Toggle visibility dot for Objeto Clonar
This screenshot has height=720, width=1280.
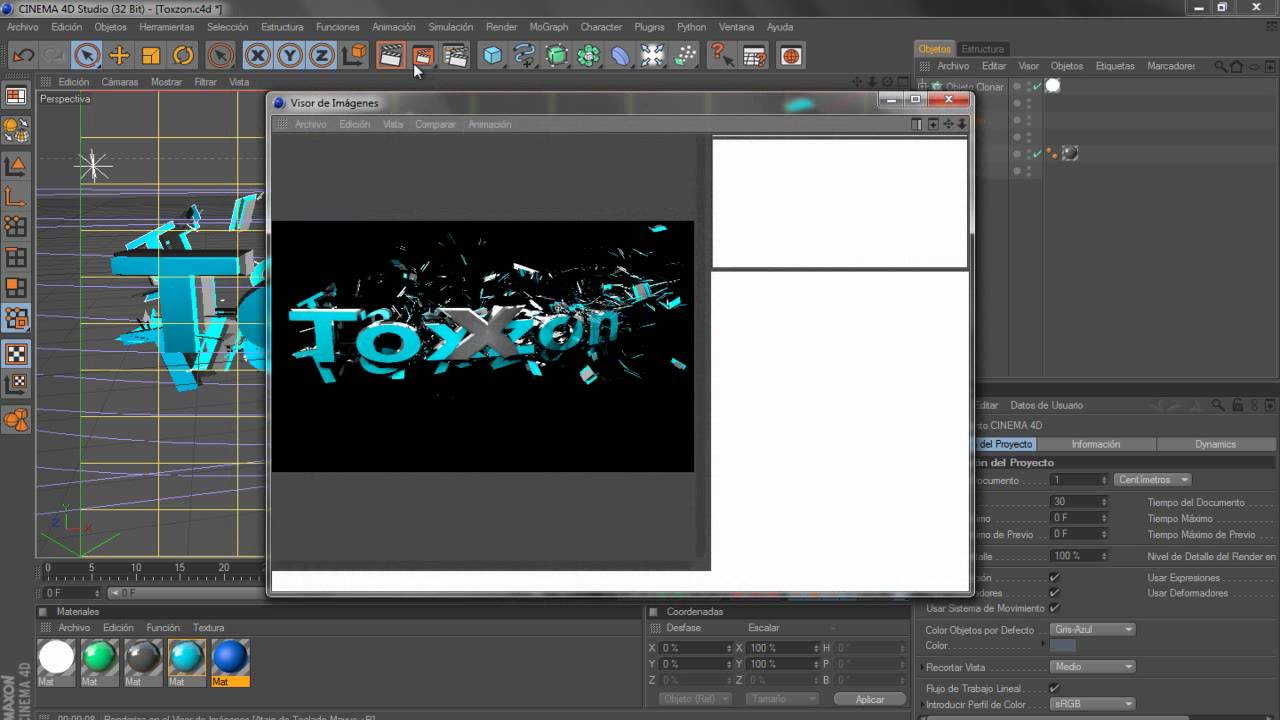pos(1017,86)
